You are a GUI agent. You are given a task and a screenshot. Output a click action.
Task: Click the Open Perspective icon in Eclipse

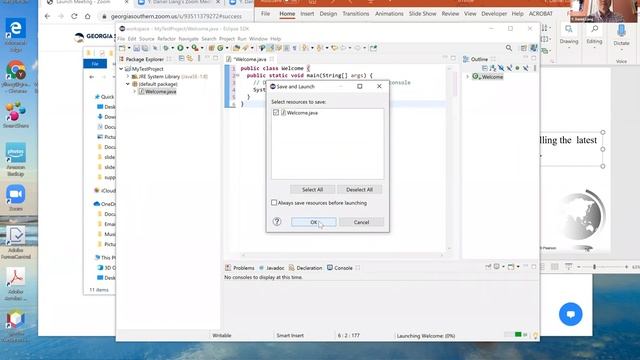point(524,48)
